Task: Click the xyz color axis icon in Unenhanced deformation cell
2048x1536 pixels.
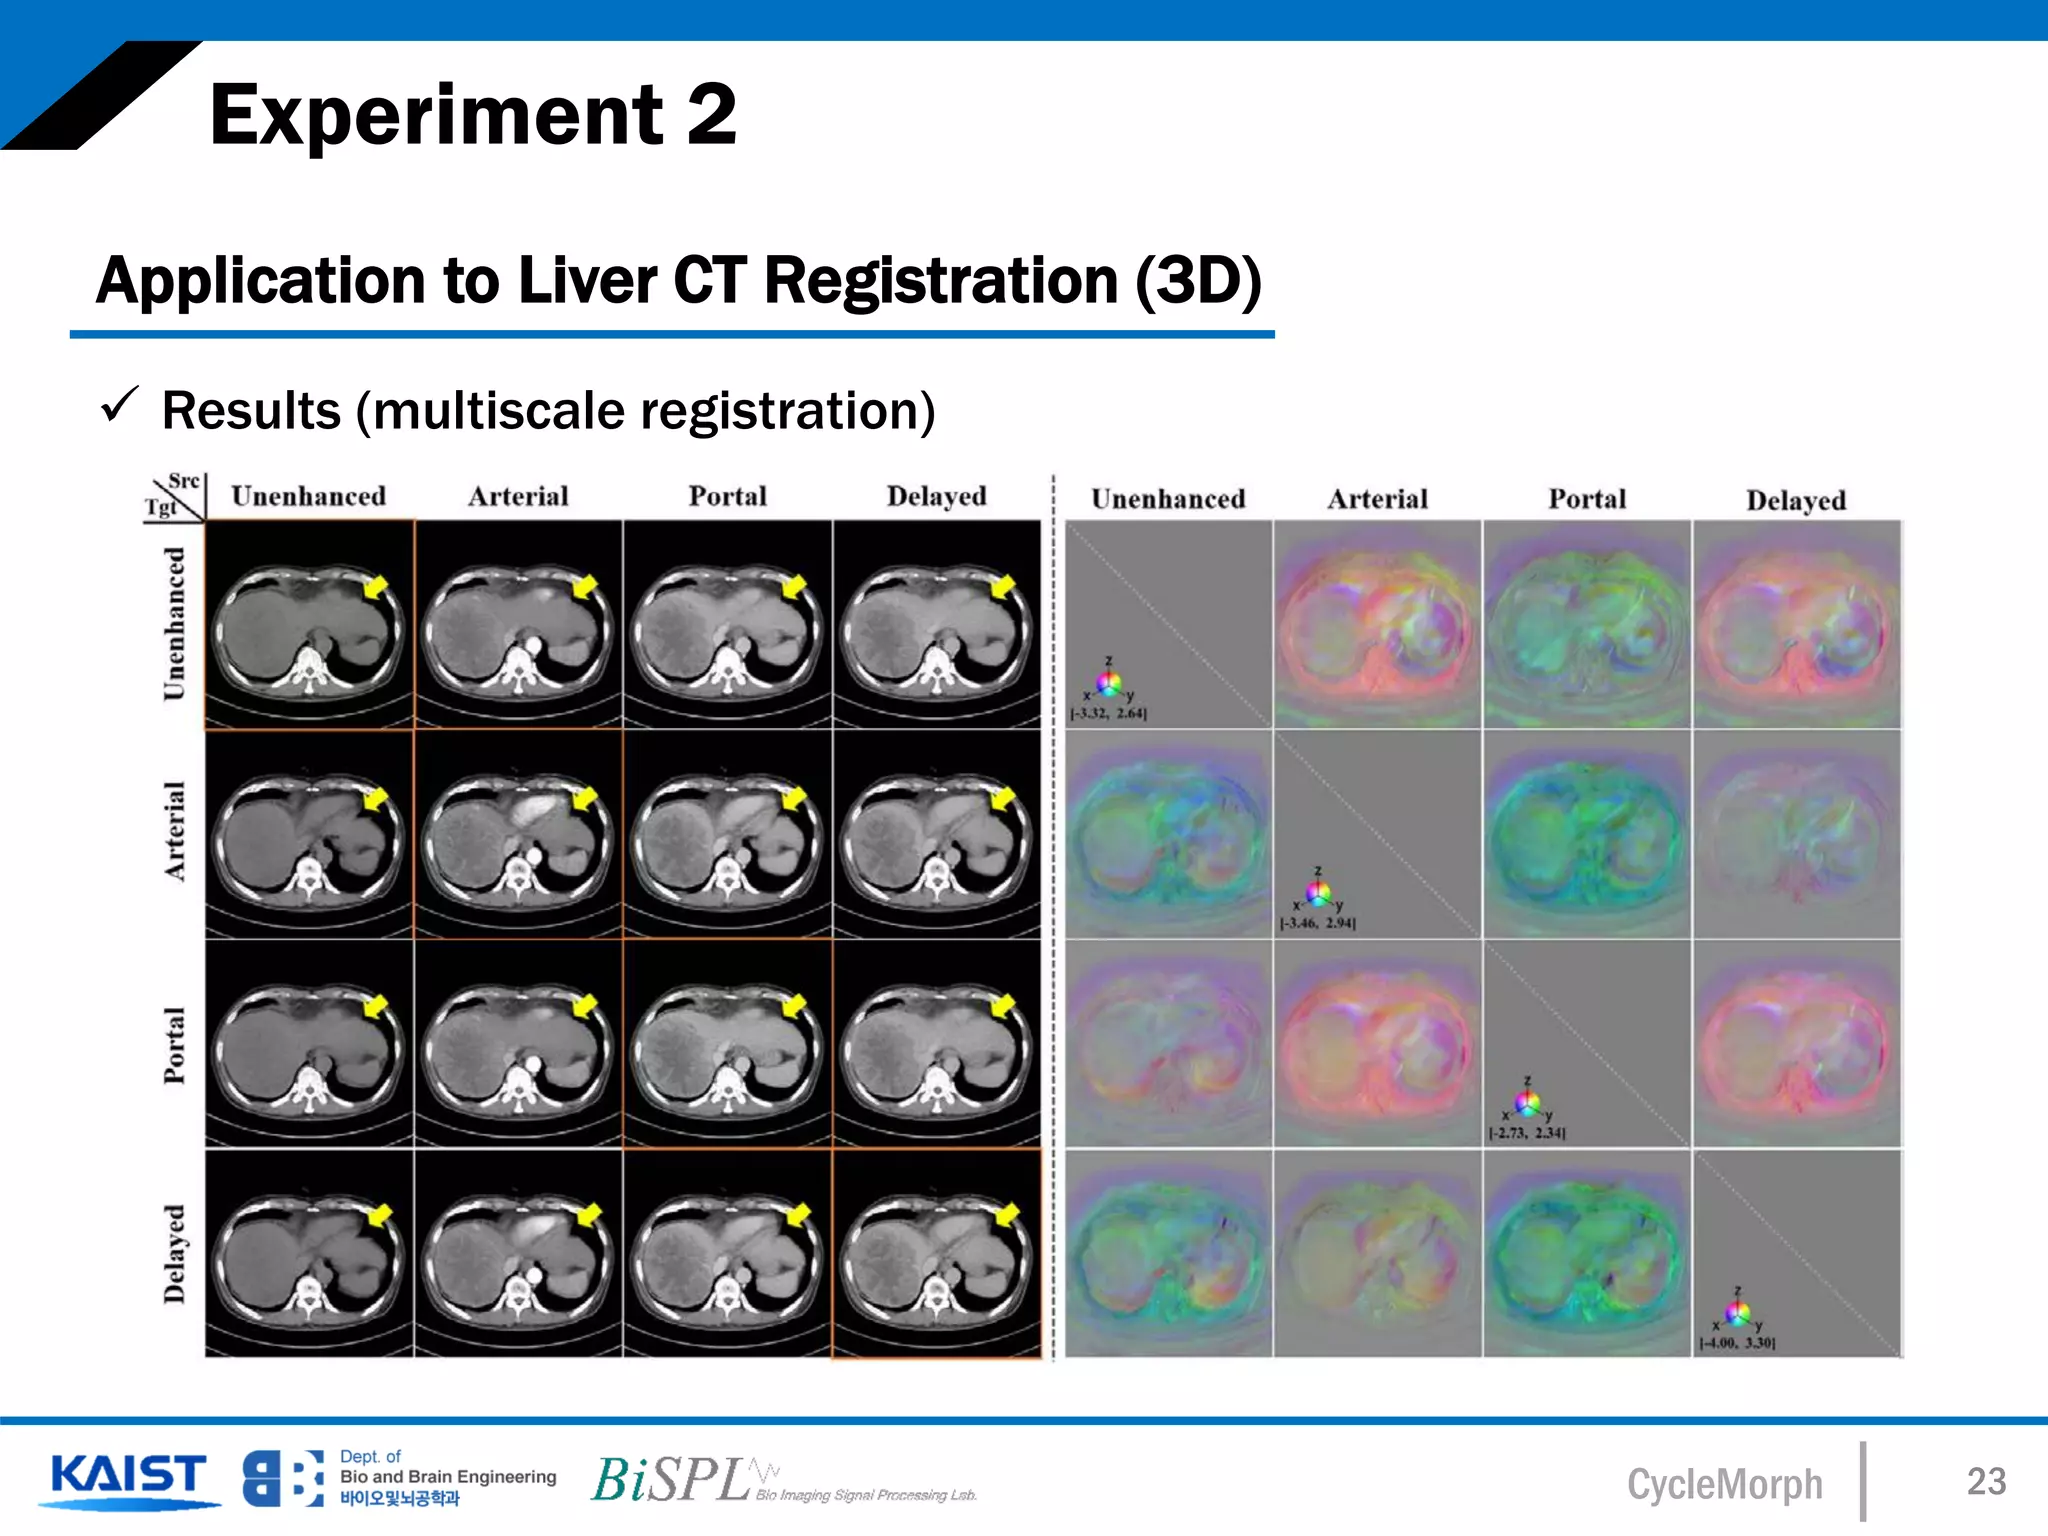Action: 1108,684
